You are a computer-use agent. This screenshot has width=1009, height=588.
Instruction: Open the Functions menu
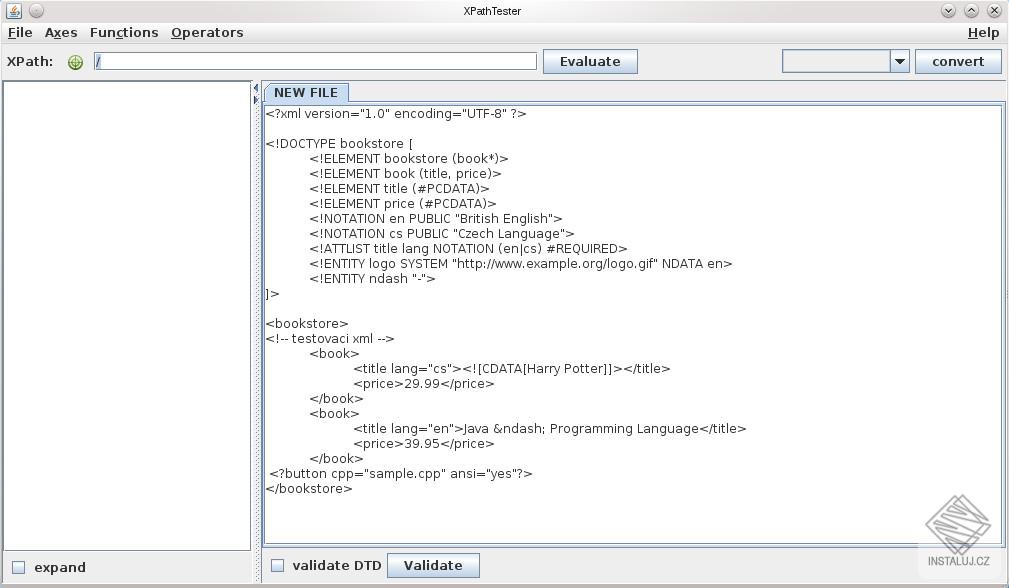click(124, 33)
